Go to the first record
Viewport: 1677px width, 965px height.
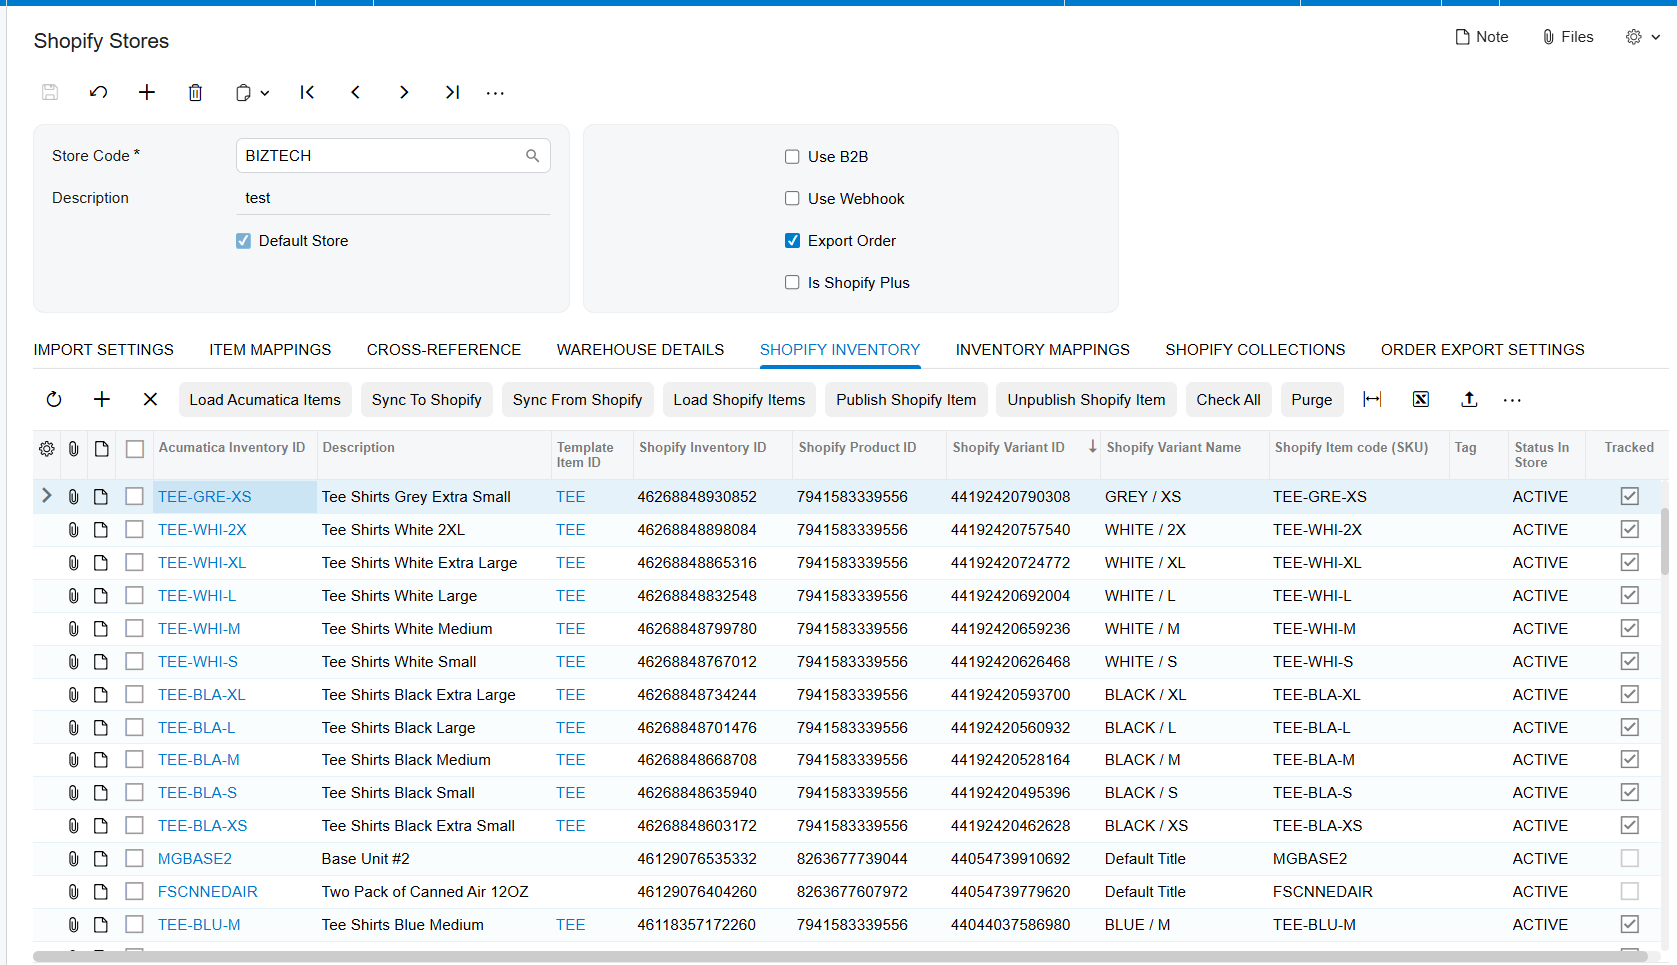[x=307, y=92]
